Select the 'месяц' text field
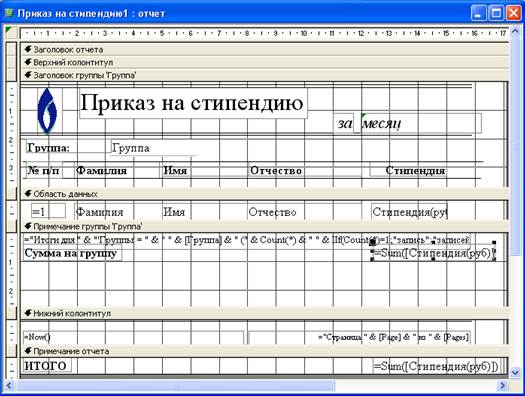This screenshot has height=396, width=525. pos(421,124)
